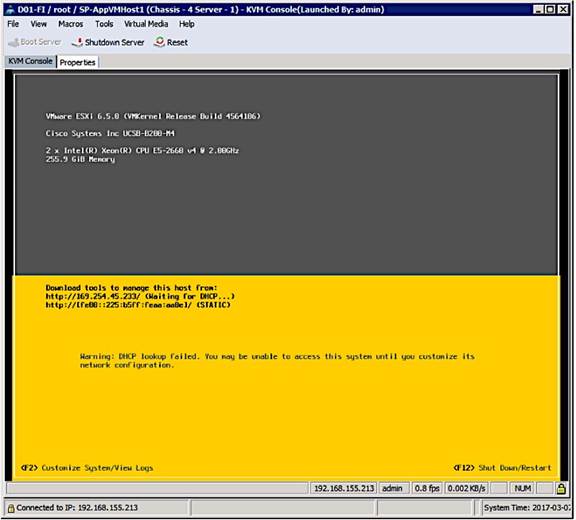Open the Macros menu
This screenshot has width=576, height=520.
coord(71,24)
